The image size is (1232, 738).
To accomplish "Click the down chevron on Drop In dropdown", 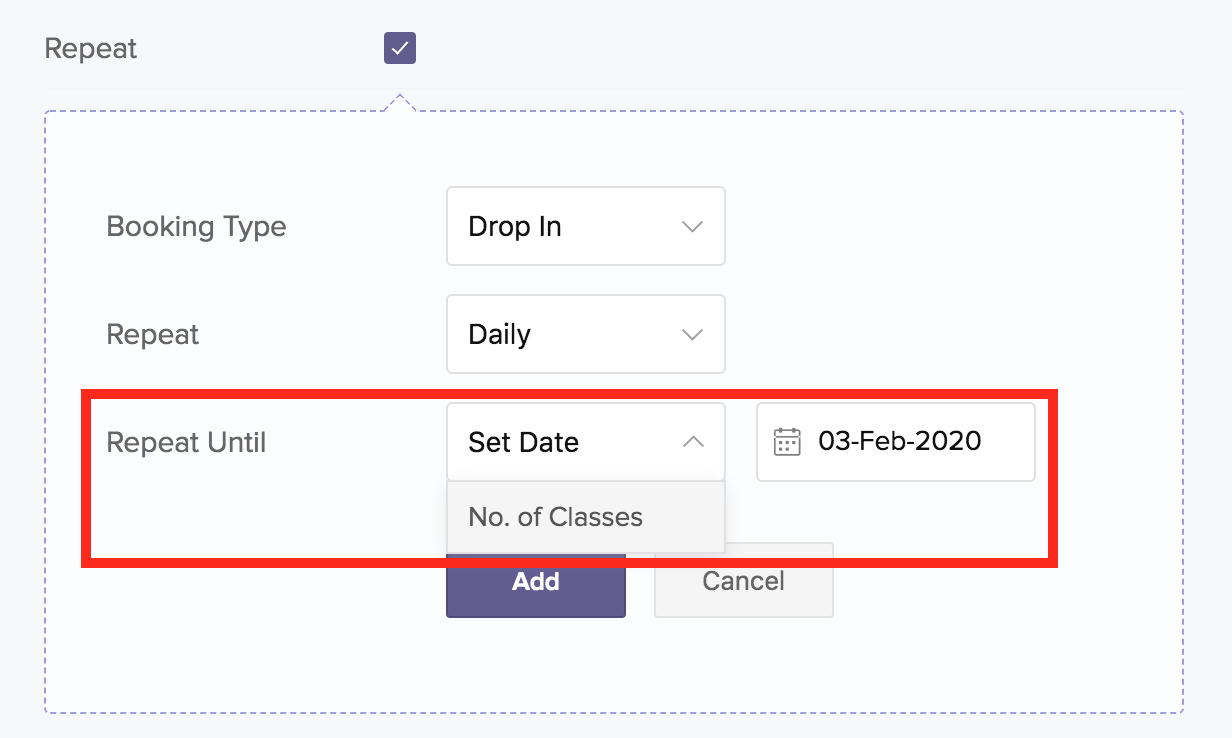I will pos(692,227).
